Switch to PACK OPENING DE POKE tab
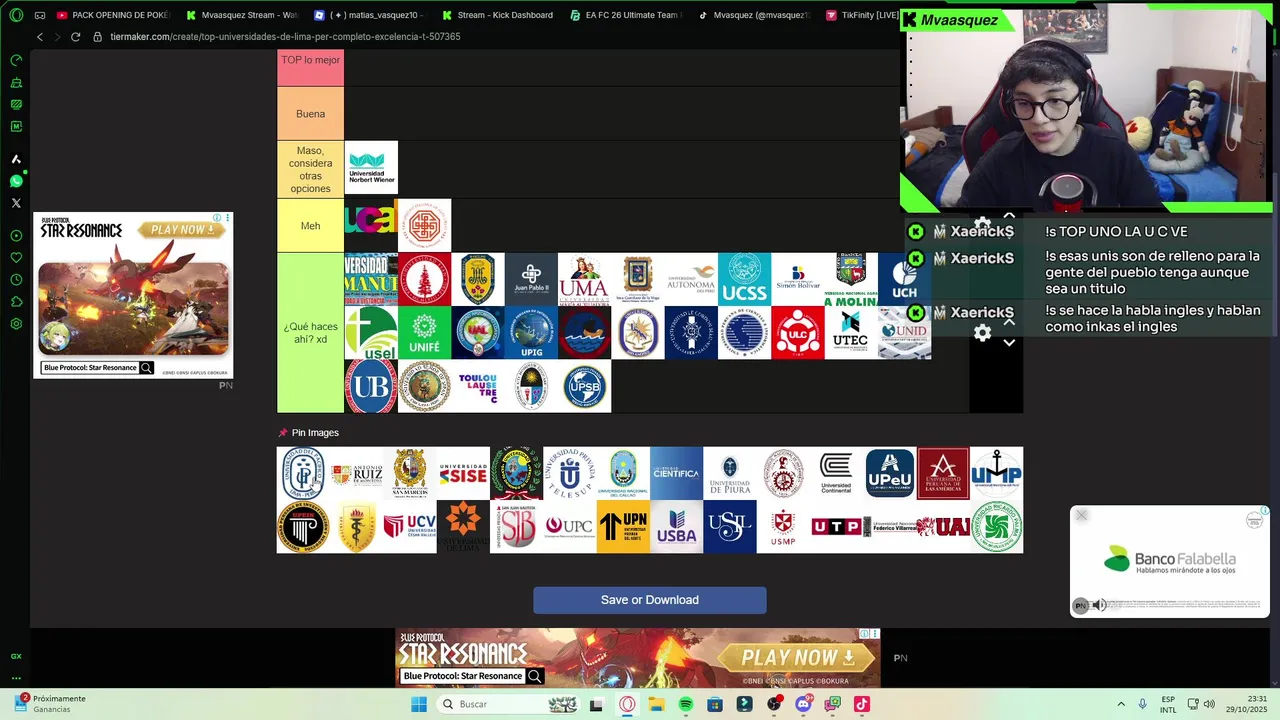Image resolution: width=1280 pixels, height=720 pixels. tap(113, 15)
